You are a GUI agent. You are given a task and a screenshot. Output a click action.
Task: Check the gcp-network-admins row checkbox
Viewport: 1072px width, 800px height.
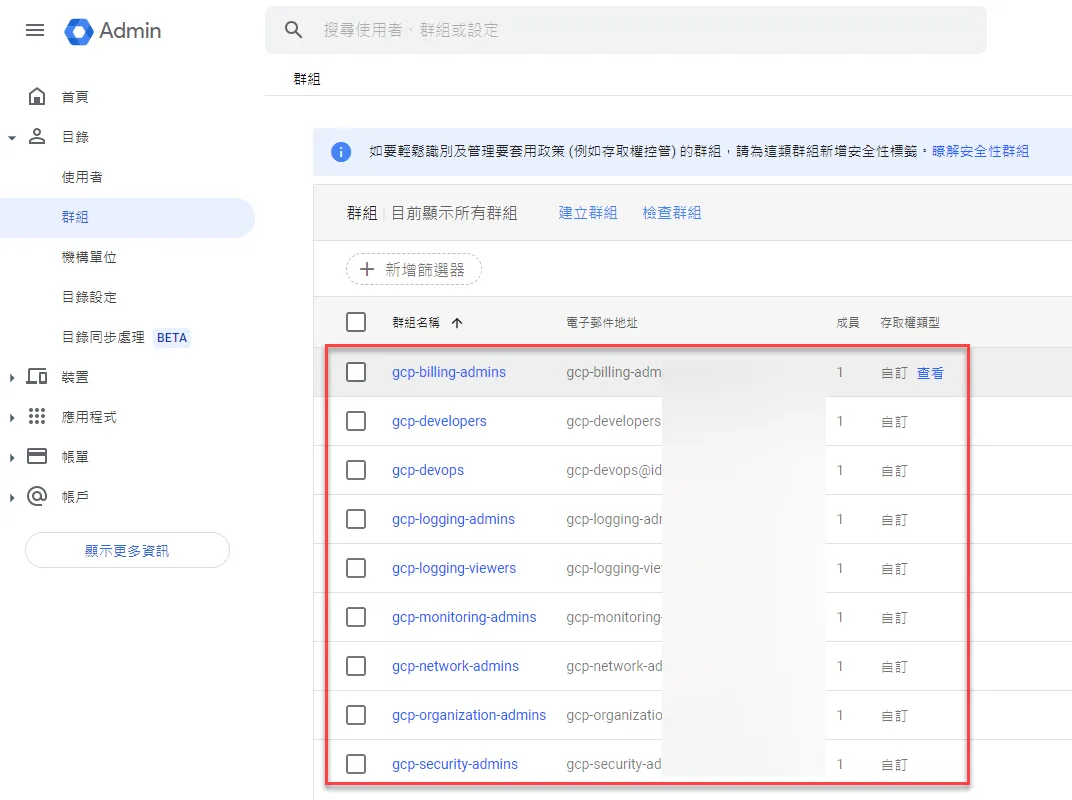tap(356, 666)
